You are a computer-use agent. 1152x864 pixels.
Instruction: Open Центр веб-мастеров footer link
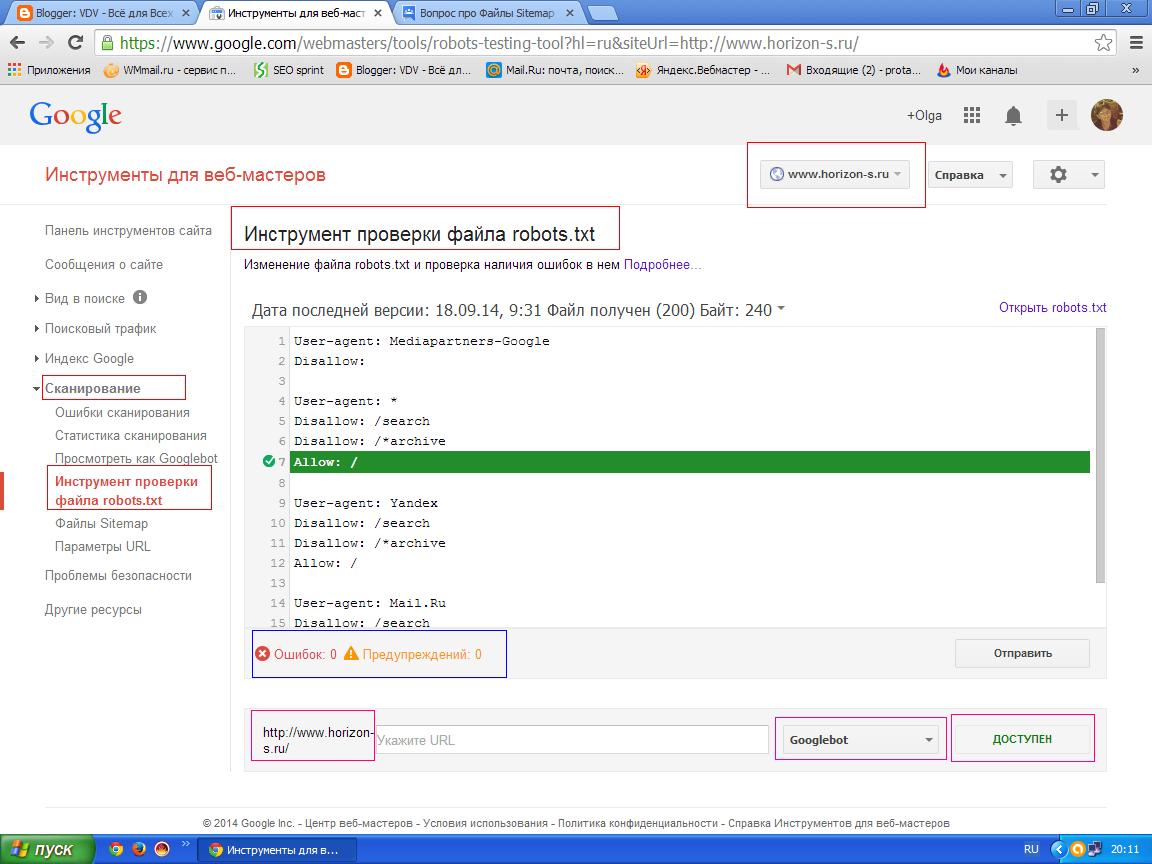(360, 823)
